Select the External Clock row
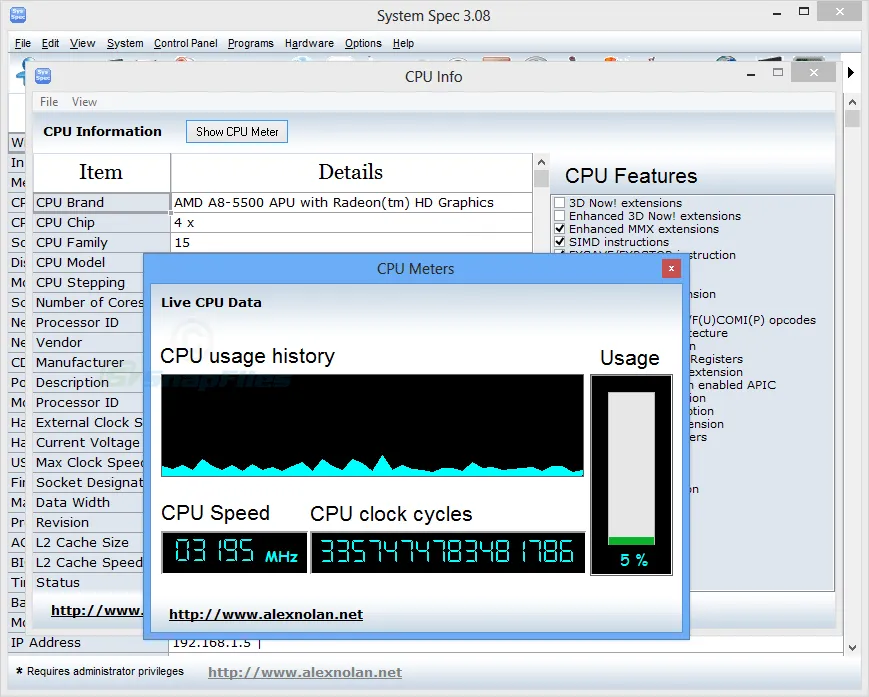 [89, 423]
